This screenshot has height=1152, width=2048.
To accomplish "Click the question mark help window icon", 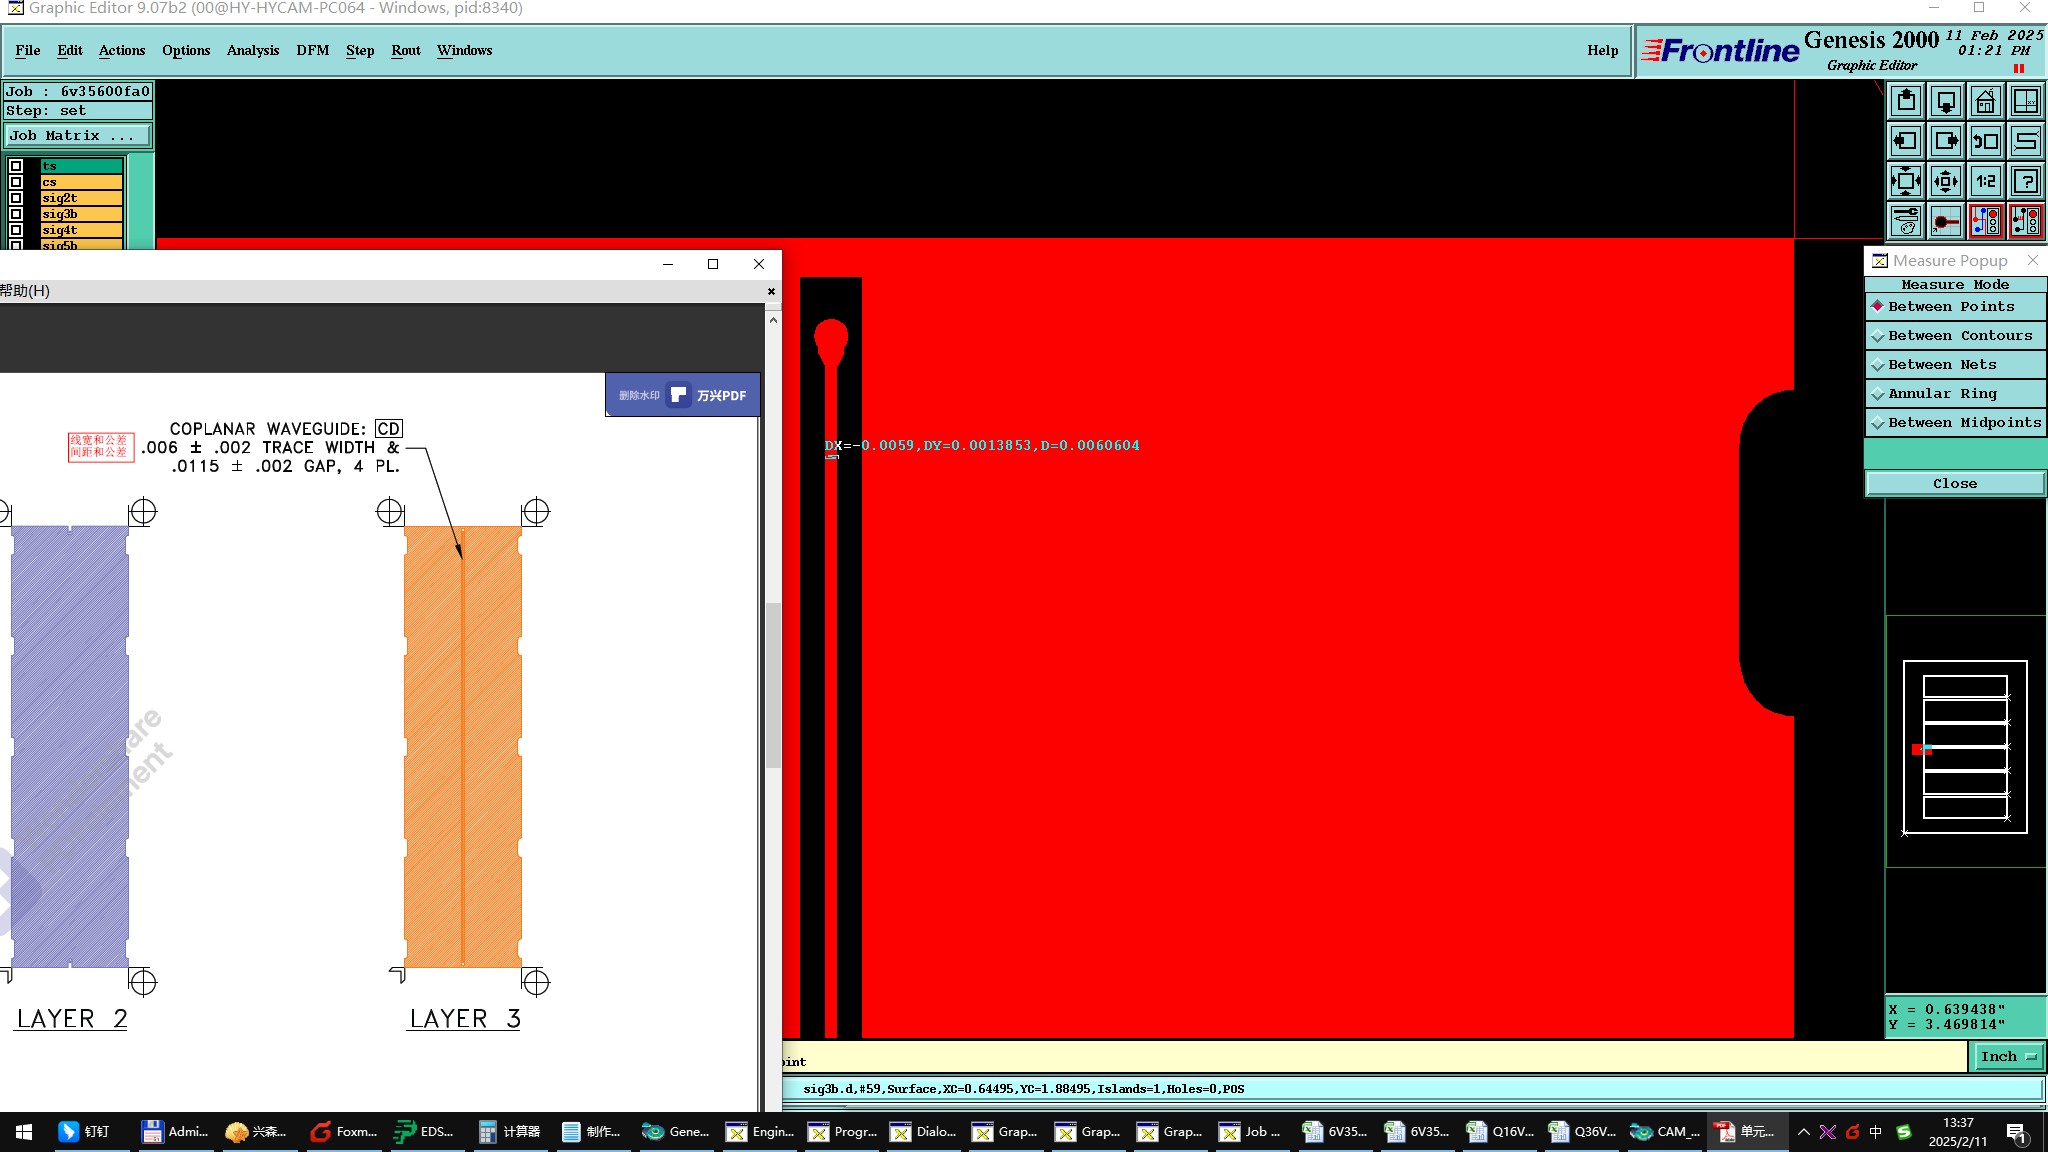I will (2025, 181).
